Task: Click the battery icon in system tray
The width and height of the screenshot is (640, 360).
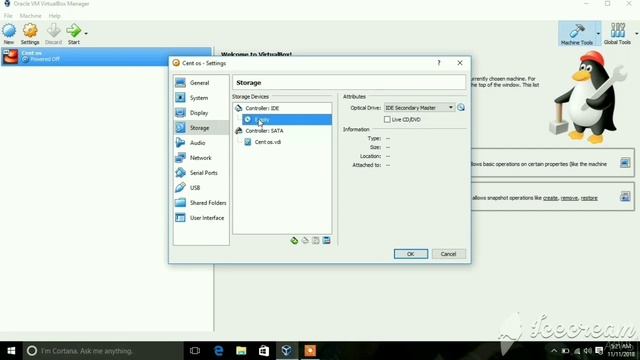Action: [x=565, y=351]
